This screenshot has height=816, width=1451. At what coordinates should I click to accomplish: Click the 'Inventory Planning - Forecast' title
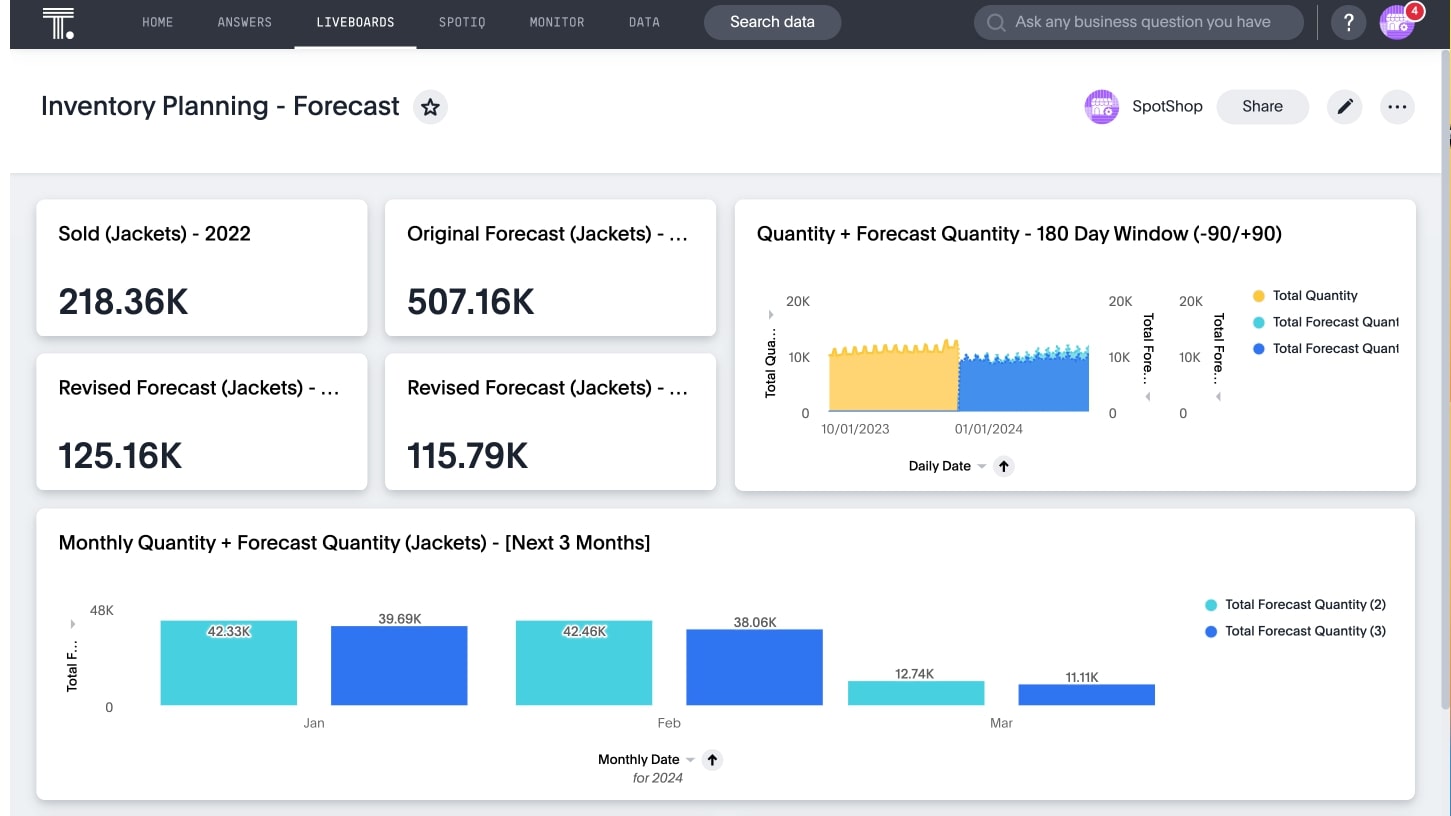pos(220,107)
